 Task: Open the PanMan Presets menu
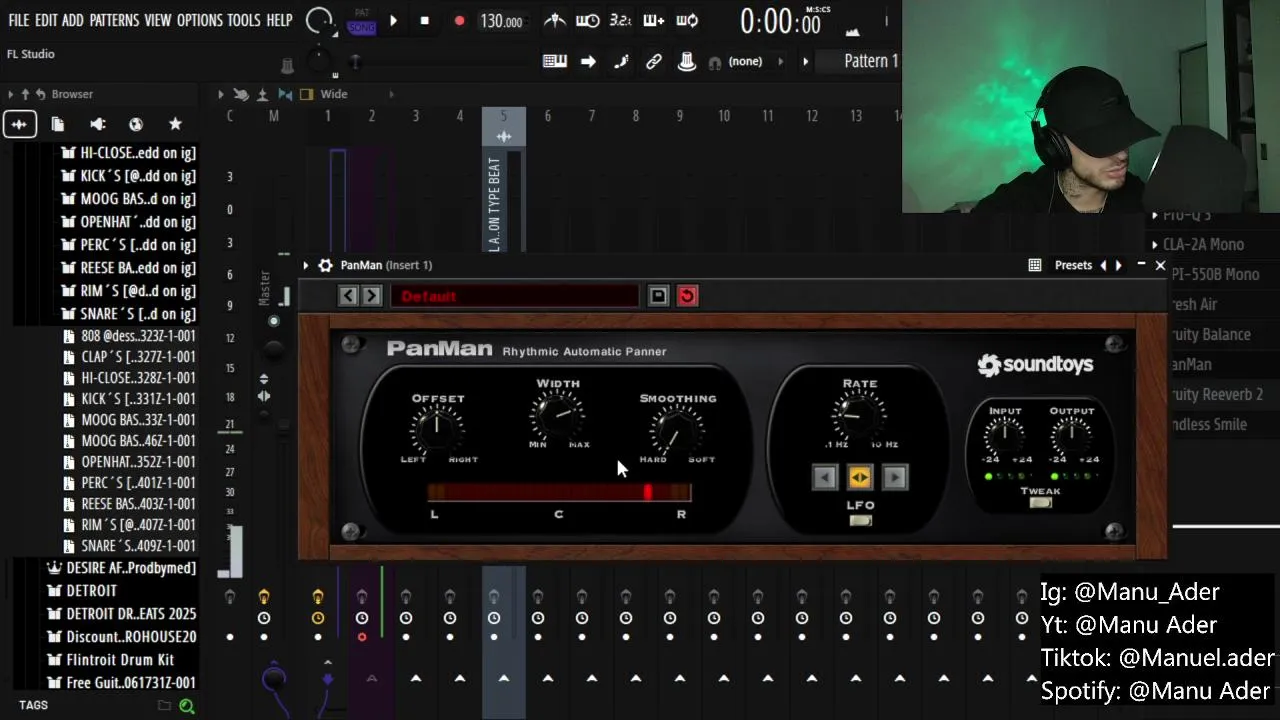point(1073,265)
